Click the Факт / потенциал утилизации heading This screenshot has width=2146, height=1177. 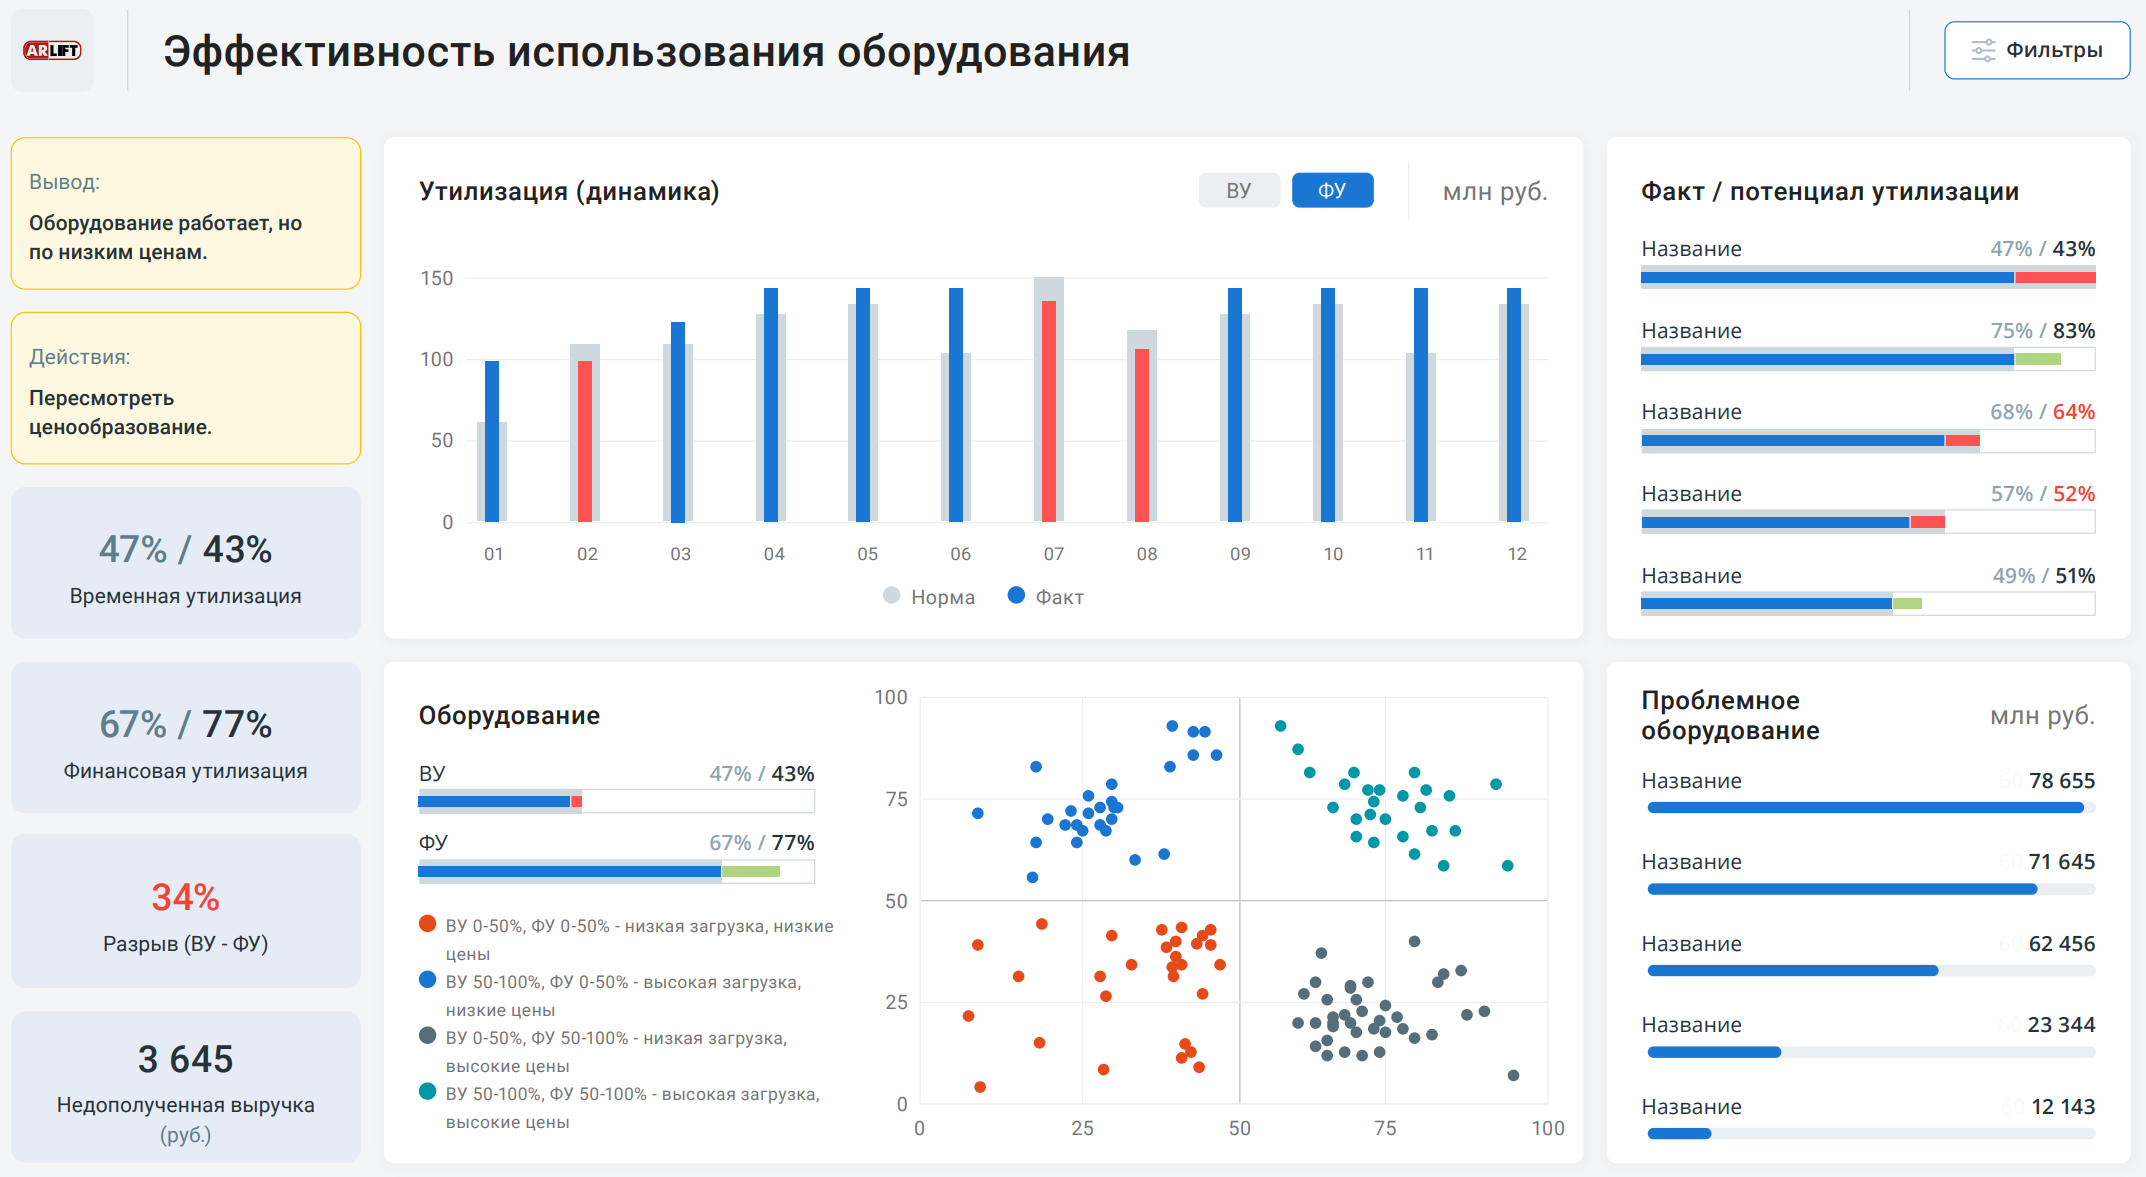click(x=1830, y=191)
